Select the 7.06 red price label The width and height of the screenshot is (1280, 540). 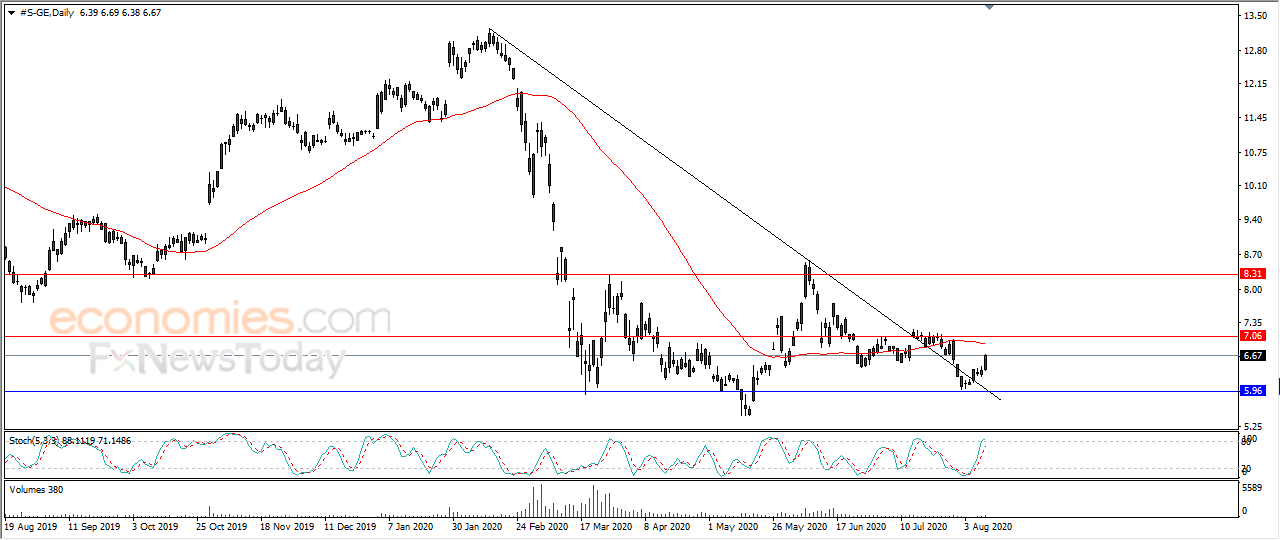(x=1254, y=336)
